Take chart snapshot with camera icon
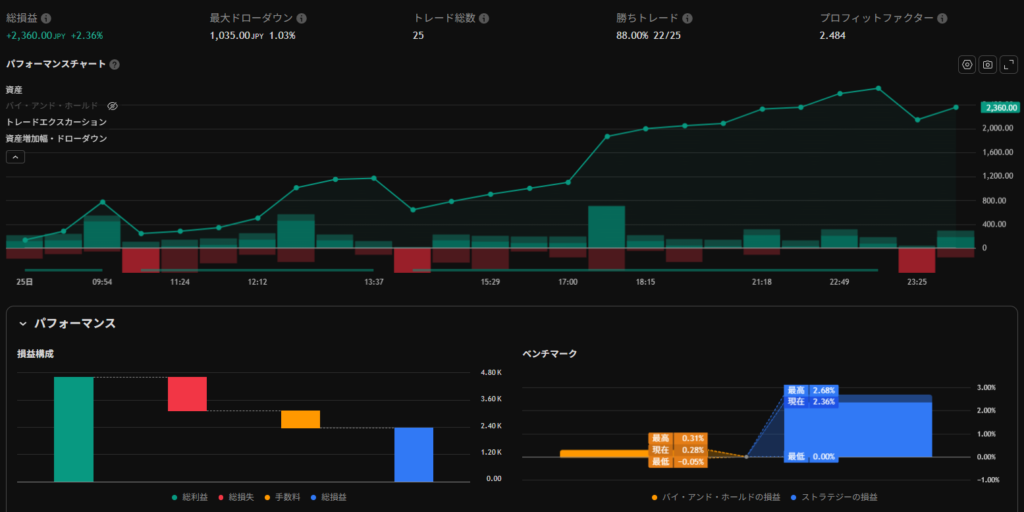Viewport: 1024px width, 512px height. pyautogui.click(x=987, y=64)
